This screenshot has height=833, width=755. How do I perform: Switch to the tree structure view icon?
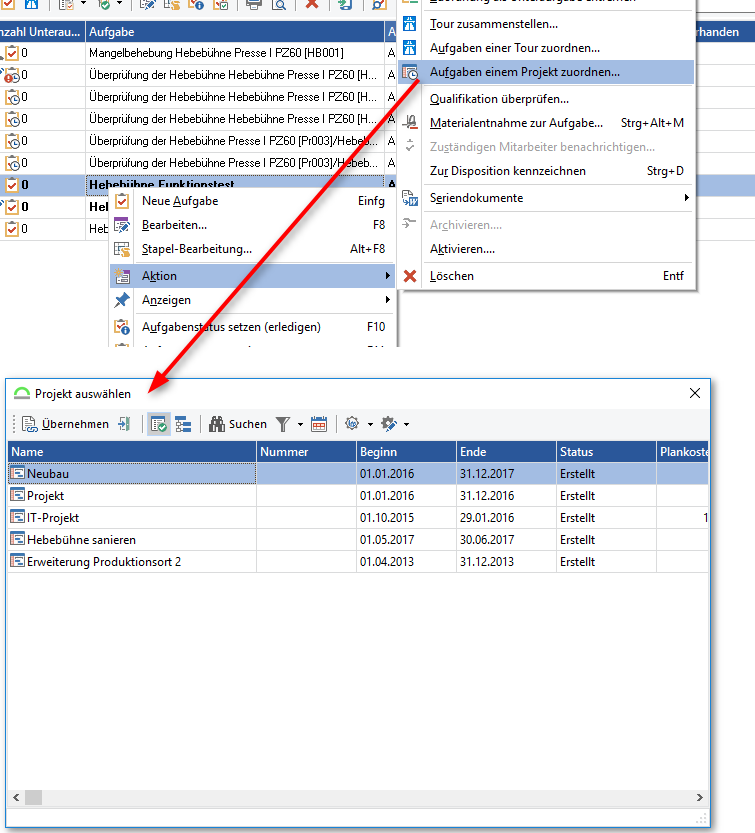[183, 424]
